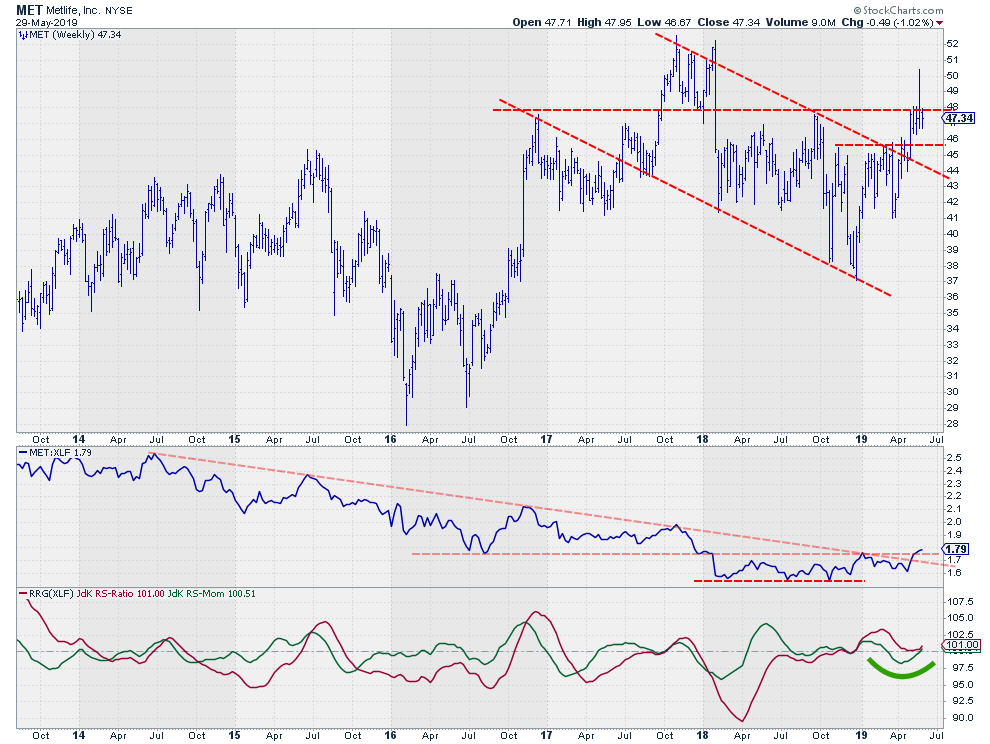Image resolution: width=990 pixels, height=744 pixels.
Task: Click the blue line marker before MET:XLF
Action: (23, 452)
